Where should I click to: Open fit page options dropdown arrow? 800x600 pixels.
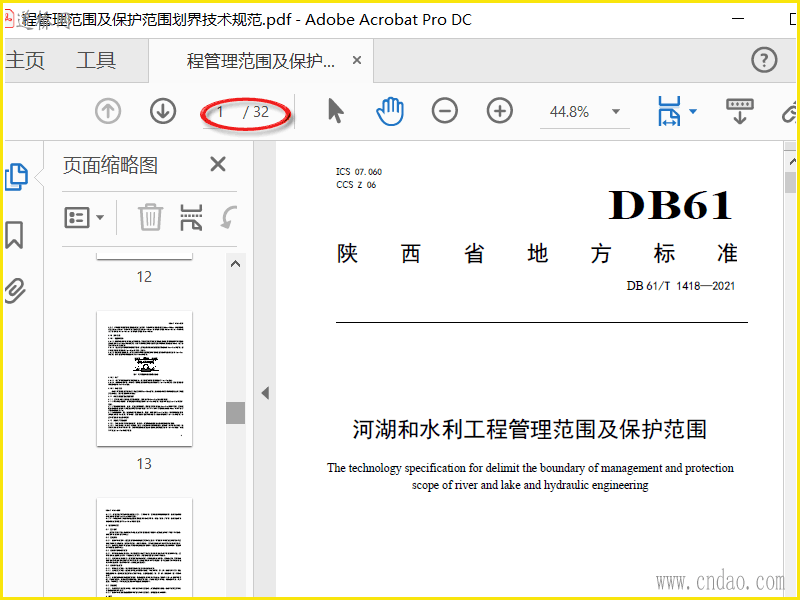[693, 111]
